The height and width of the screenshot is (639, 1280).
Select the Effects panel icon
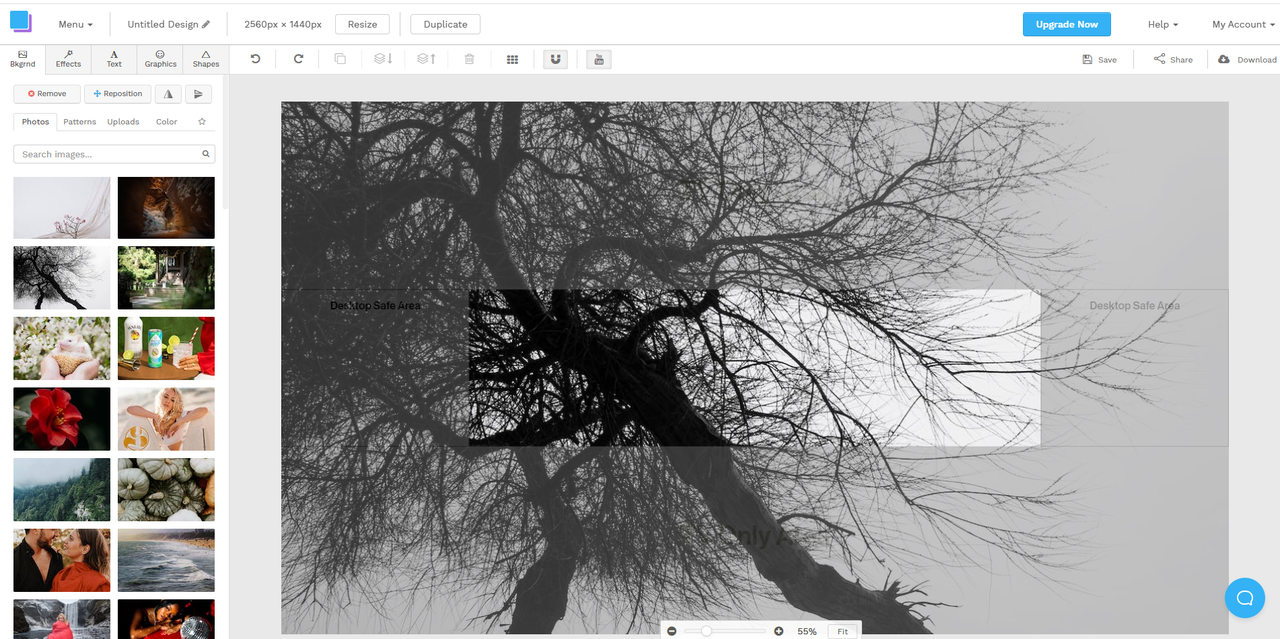pyautogui.click(x=67, y=59)
